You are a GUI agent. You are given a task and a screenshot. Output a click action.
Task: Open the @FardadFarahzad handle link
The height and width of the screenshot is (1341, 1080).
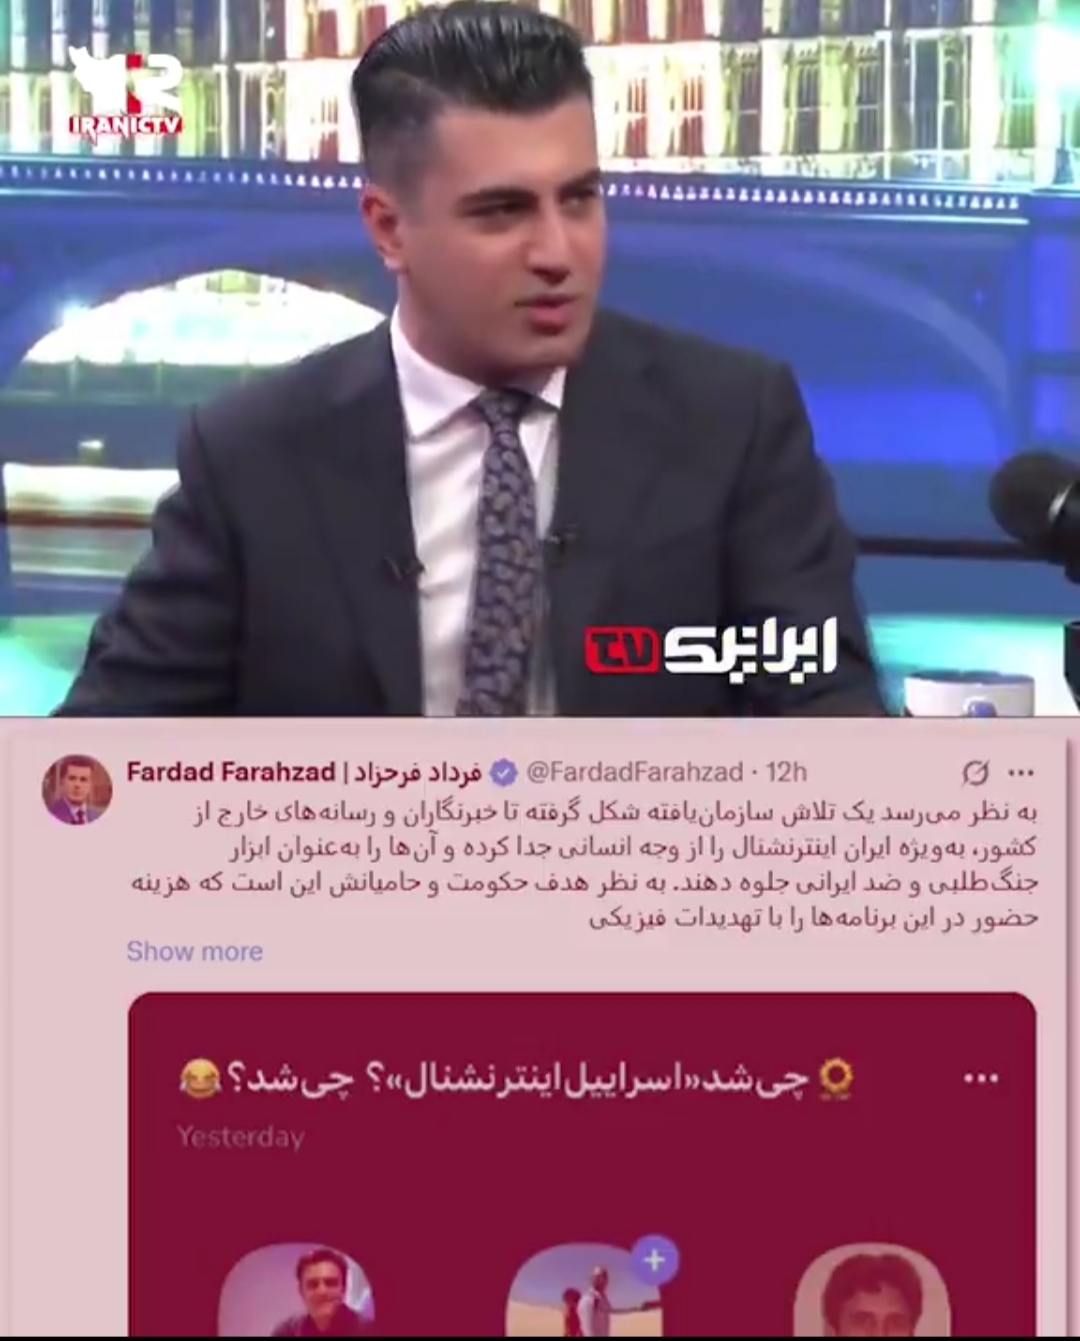pyautogui.click(x=634, y=772)
